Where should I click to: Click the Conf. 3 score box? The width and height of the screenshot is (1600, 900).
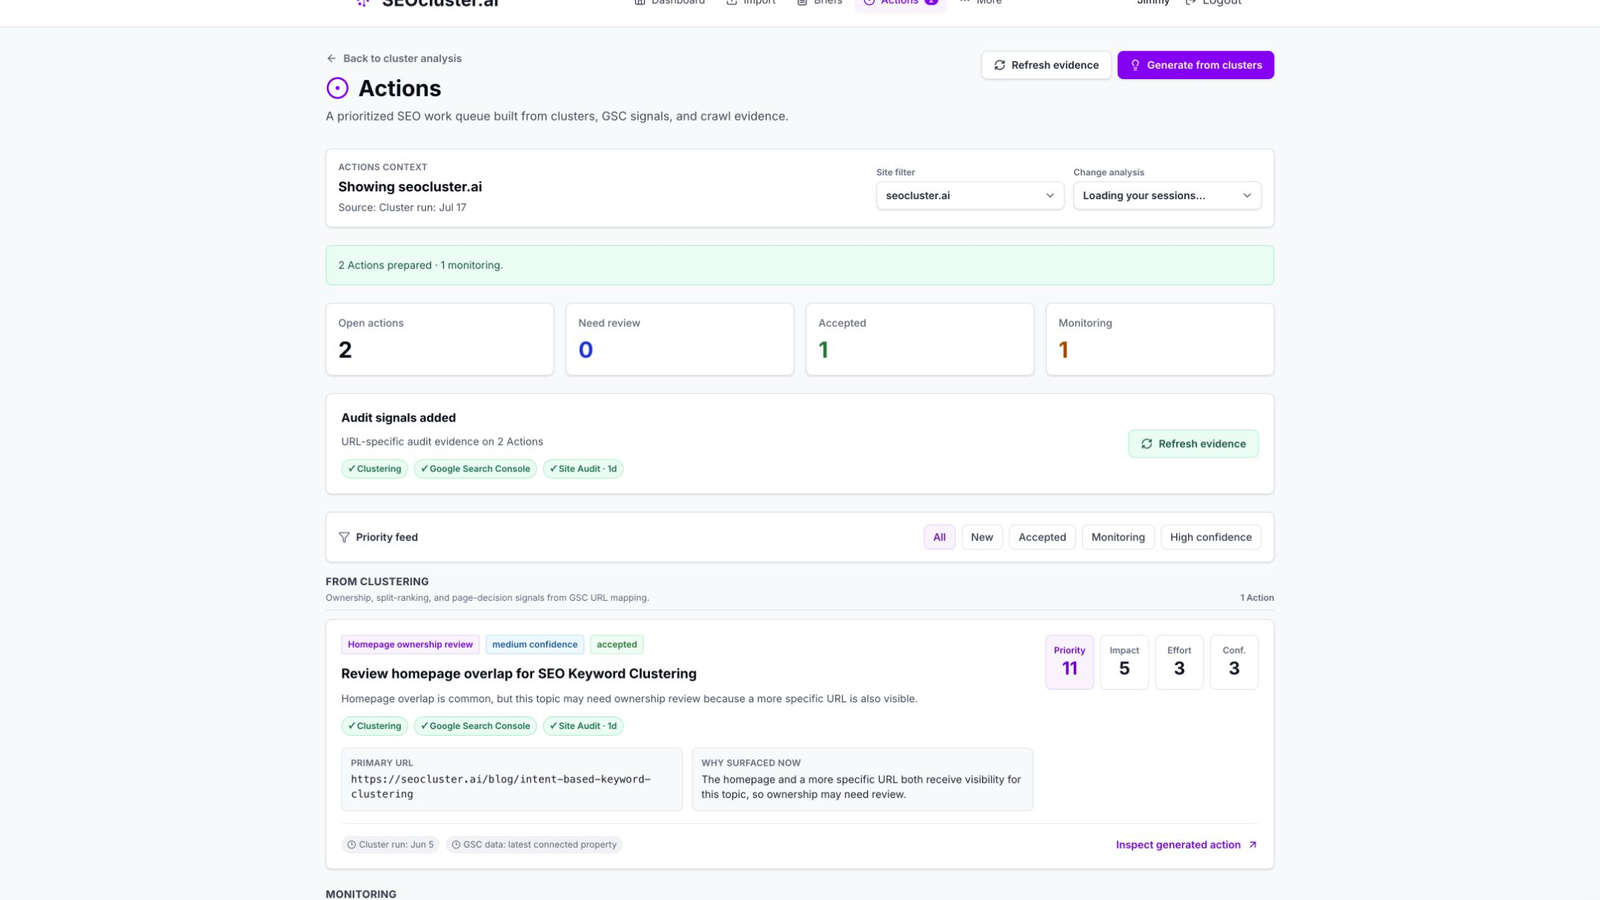pyautogui.click(x=1234, y=662)
